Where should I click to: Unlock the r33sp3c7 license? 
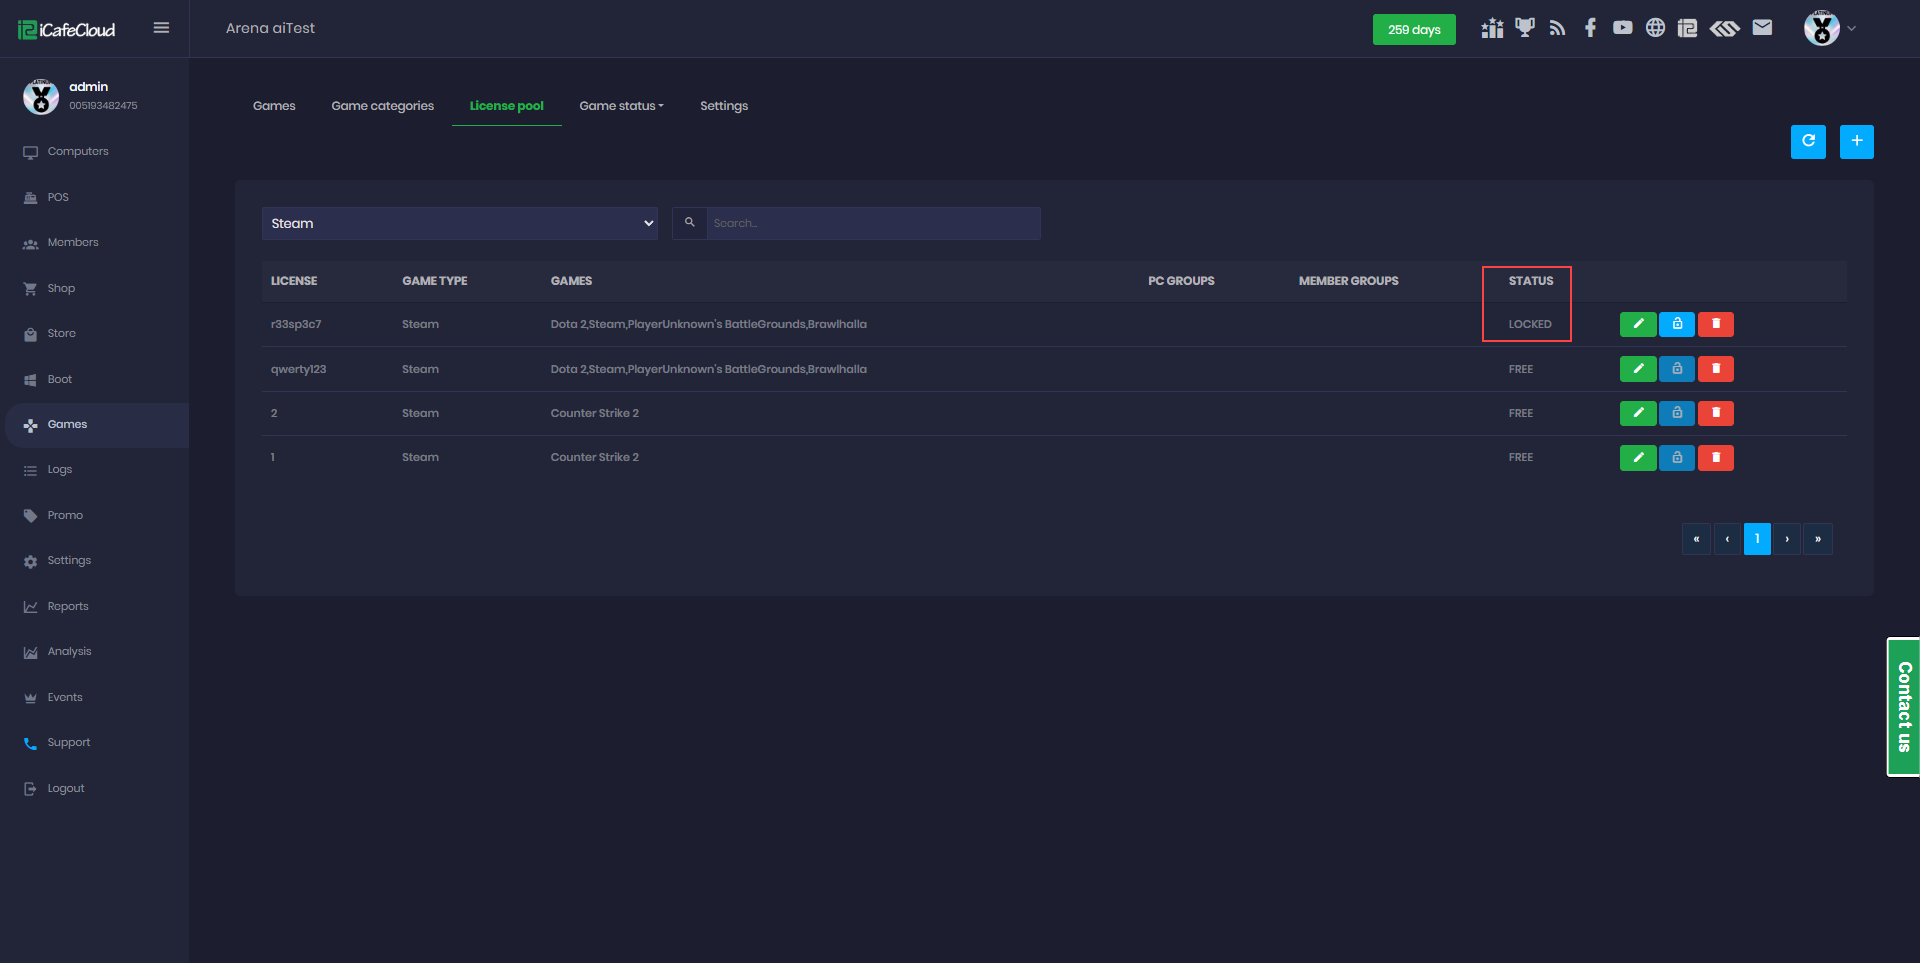[x=1677, y=324]
